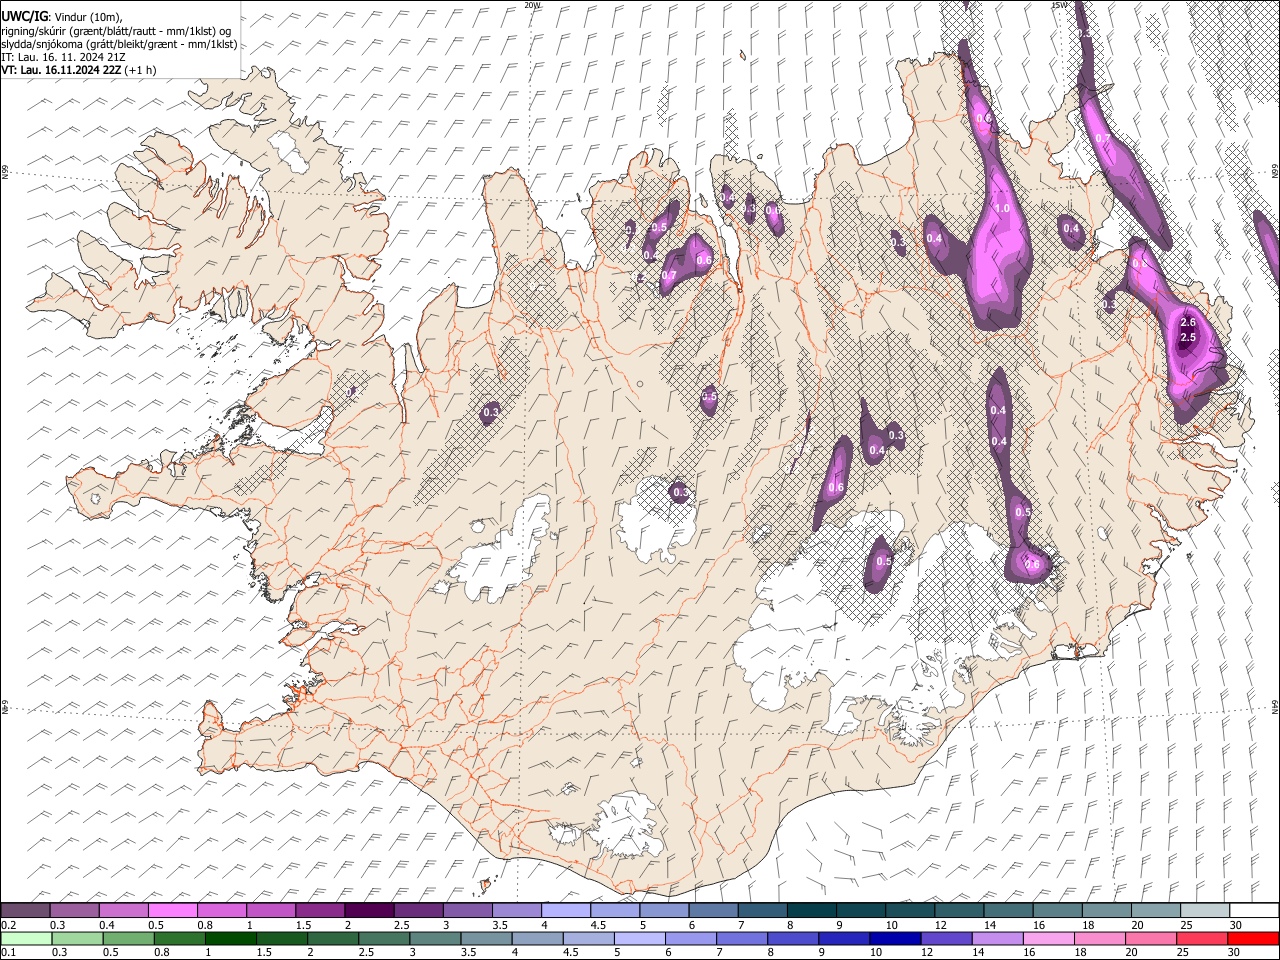The width and height of the screenshot is (1280, 960).
Task: Select the 'IT: Lau. 16. 11. 2024 21Z' line
Action: click(x=64, y=57)
